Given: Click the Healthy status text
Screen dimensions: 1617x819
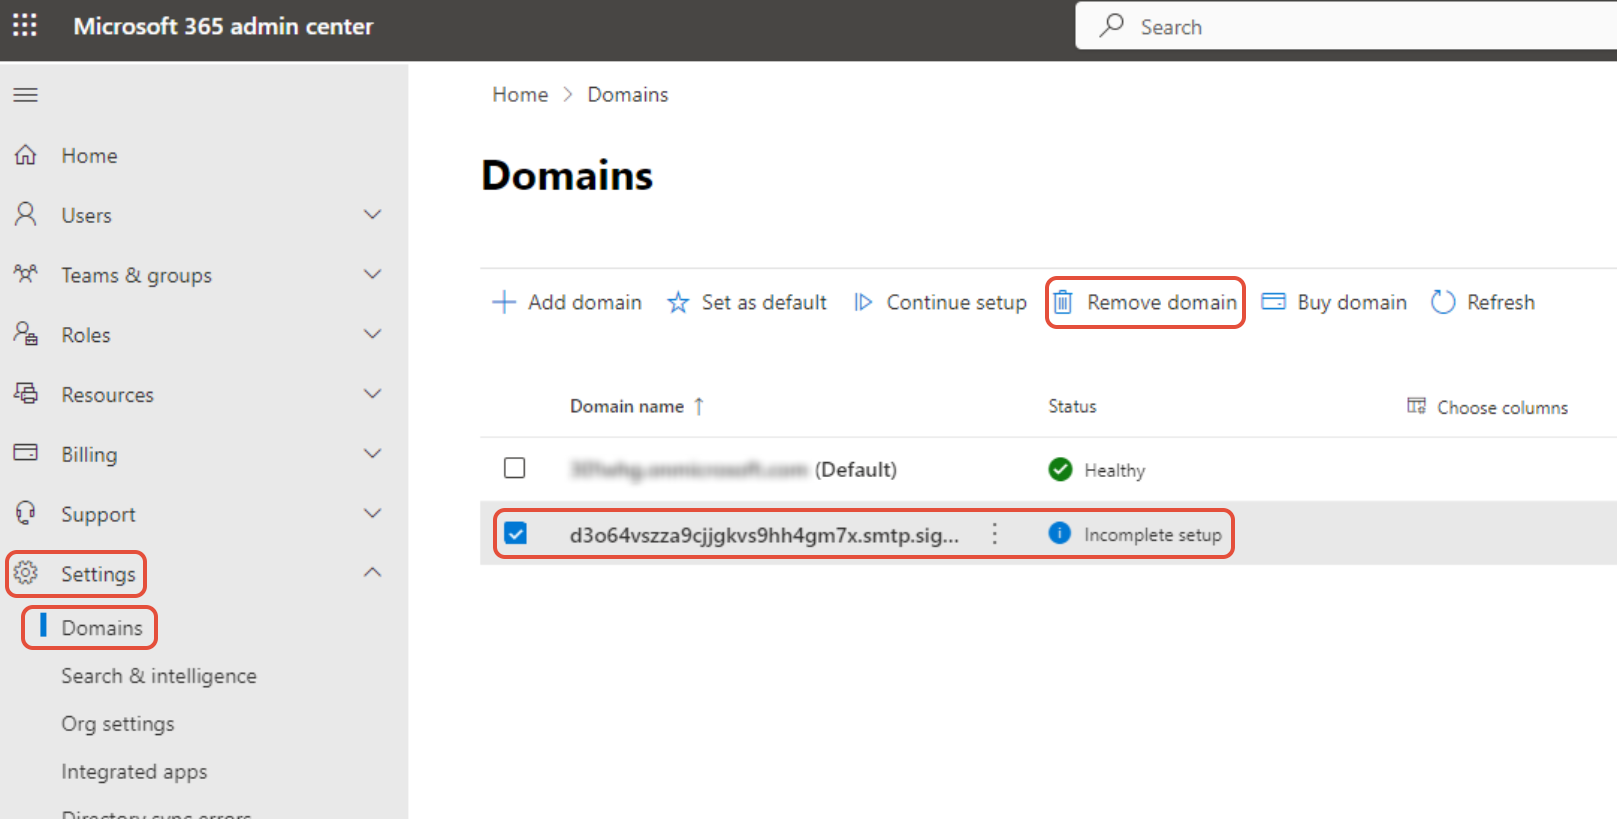Looking at the screenshot, I should tap(1115, 470).
